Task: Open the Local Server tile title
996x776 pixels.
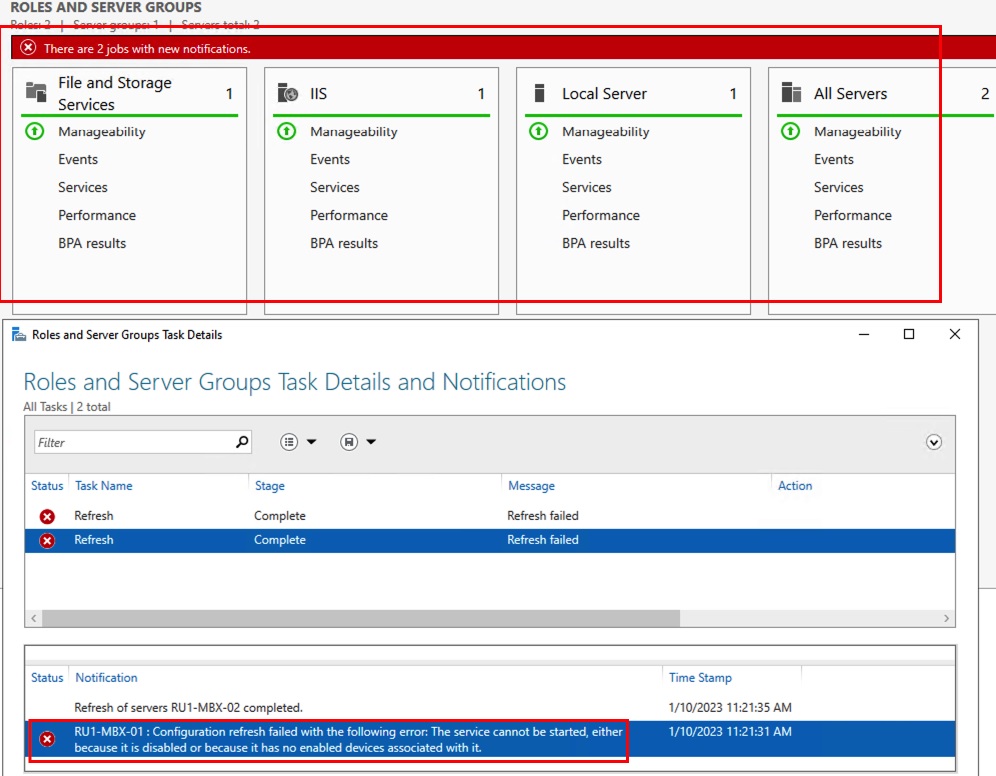Action: pyautogui.click(x=604, y=93)
